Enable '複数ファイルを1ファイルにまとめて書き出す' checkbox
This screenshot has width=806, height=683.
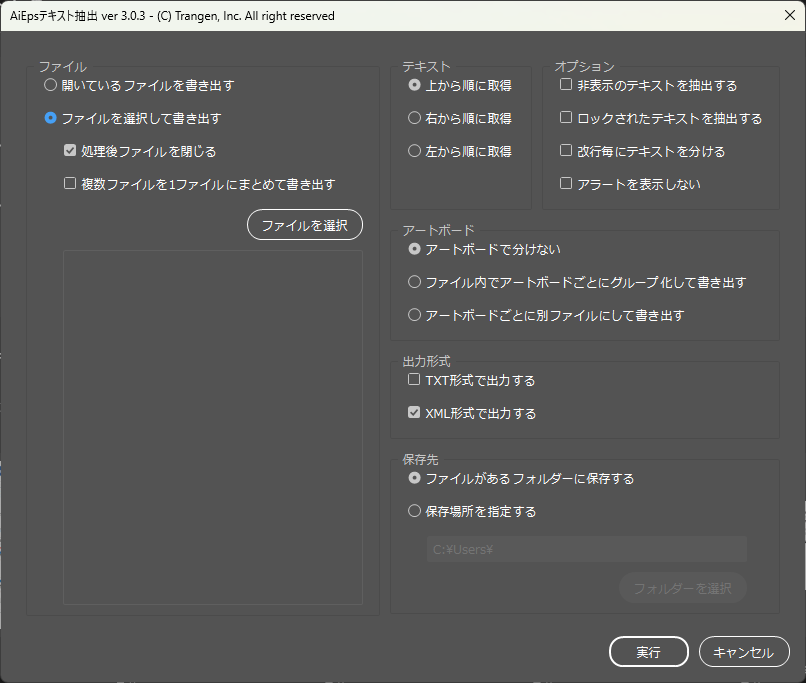70,183
